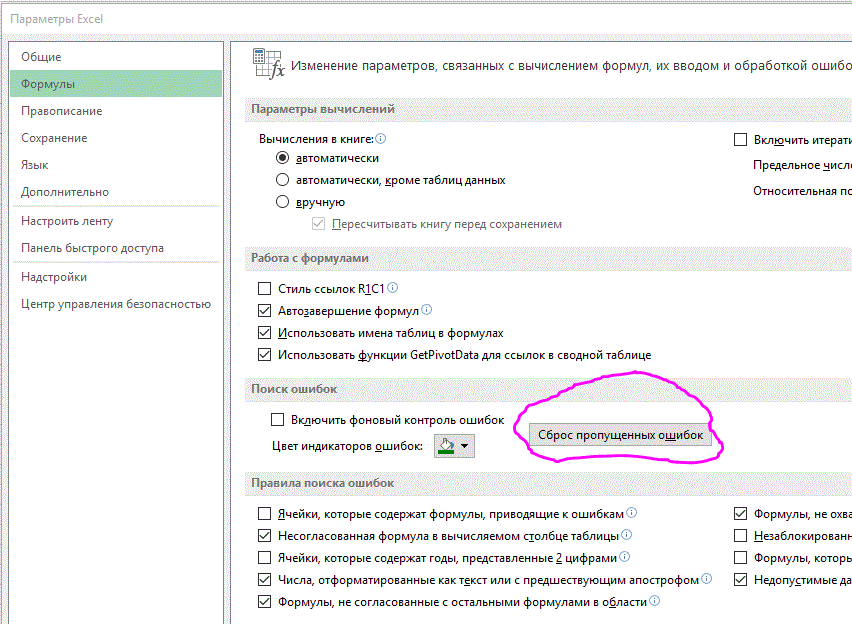Toggle Несогласованная формула в вычисляемом столбце
This screenshot has width=852, height=624.
pyautogui.click(x=264, y=535)
